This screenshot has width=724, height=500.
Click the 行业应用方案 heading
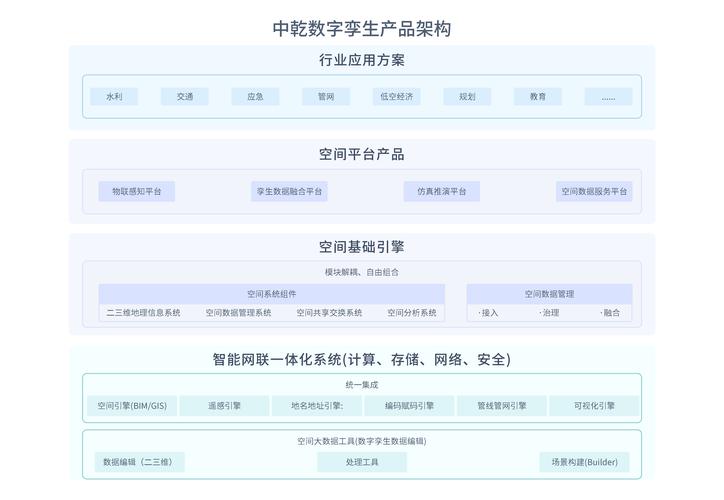pos(362,60)
